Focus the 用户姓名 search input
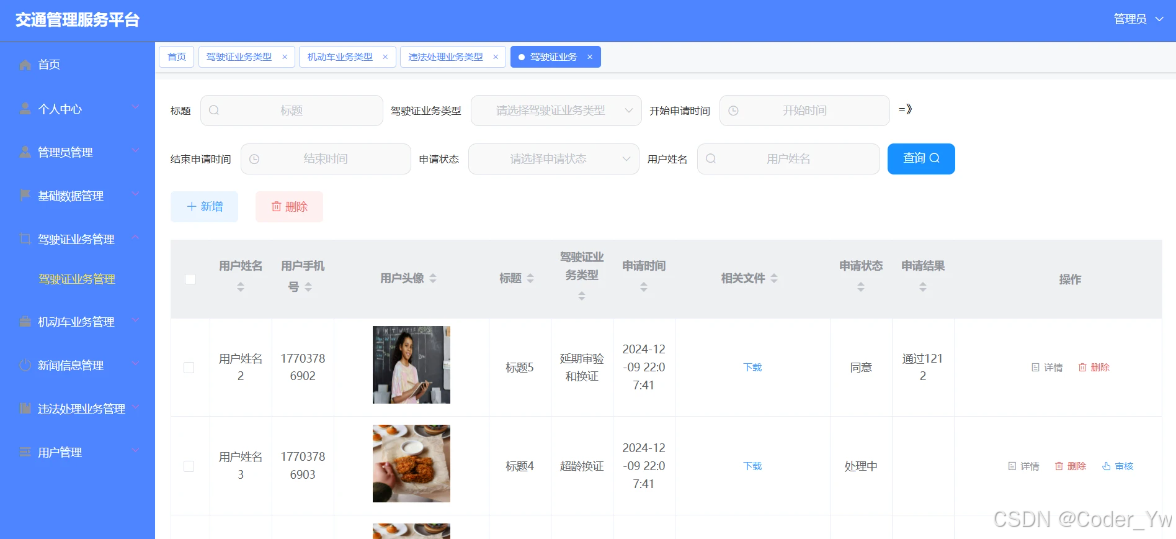The height and width of the screenshot is (539, 1176). (788, 159)
